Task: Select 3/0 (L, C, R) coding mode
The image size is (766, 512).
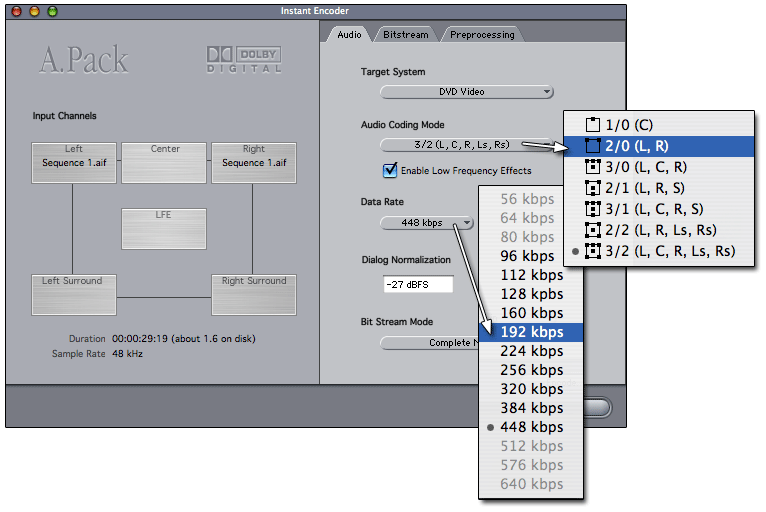Action: pyautogui.click(x=659, y=167)
